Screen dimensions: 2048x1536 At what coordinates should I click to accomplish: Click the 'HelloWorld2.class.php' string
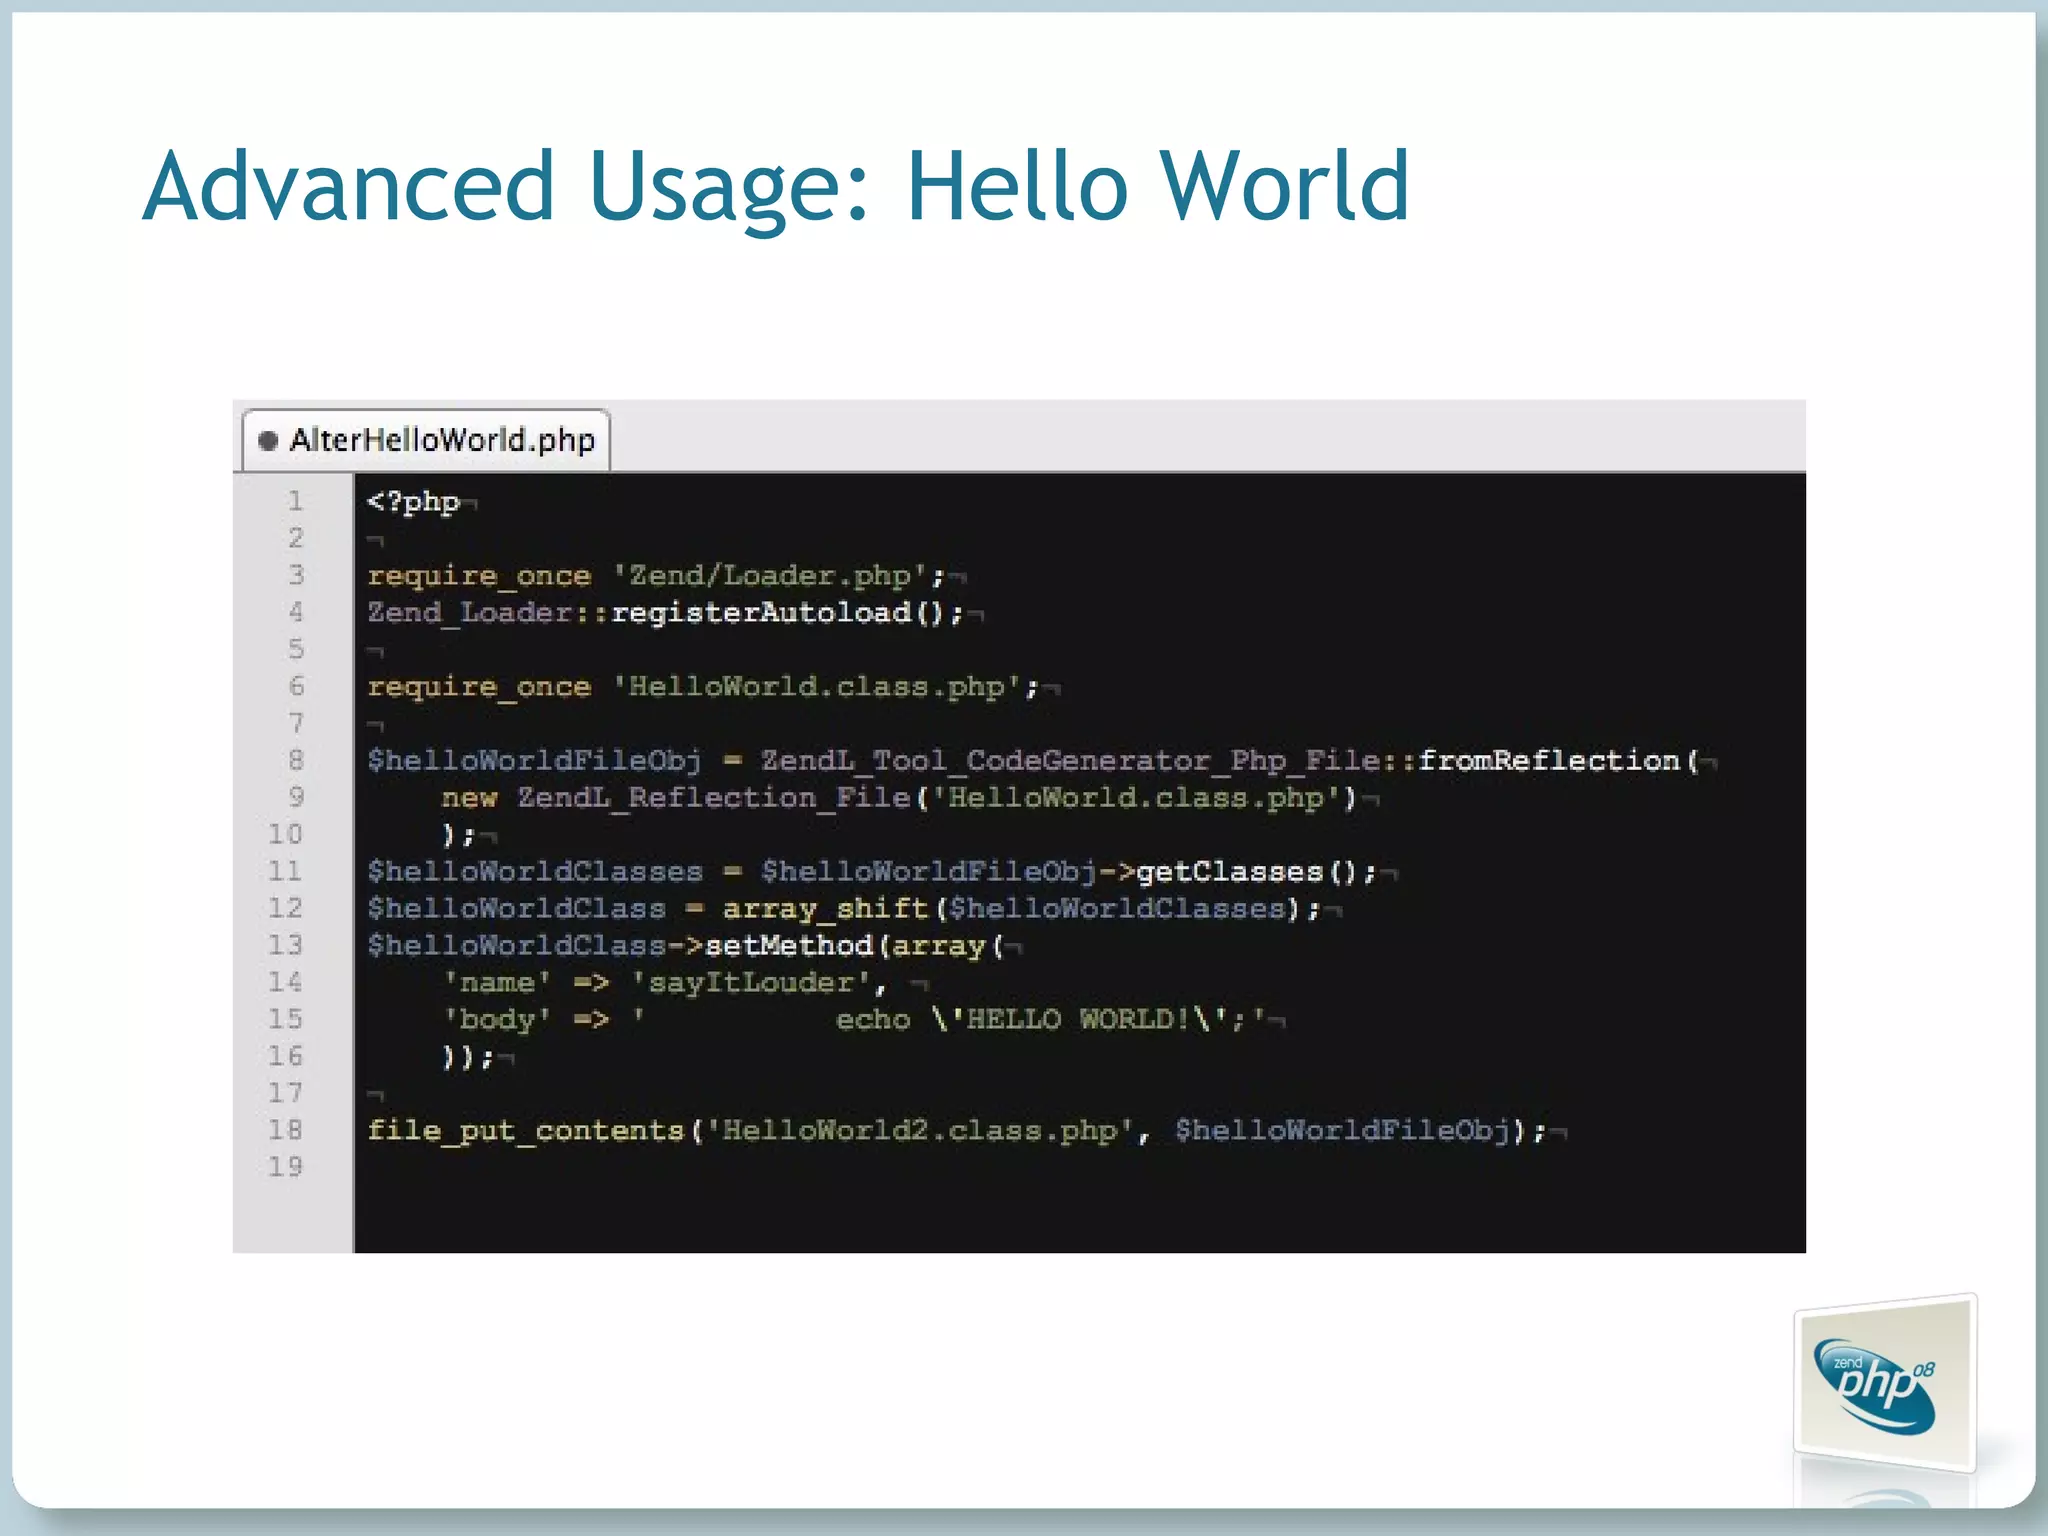pos(920,1131)
